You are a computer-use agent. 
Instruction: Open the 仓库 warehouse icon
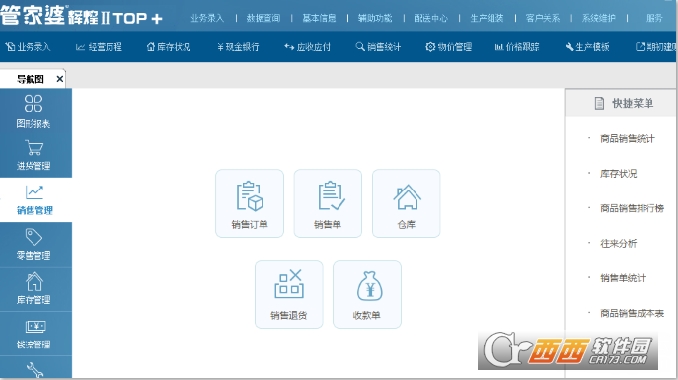[x=406, y=203]
